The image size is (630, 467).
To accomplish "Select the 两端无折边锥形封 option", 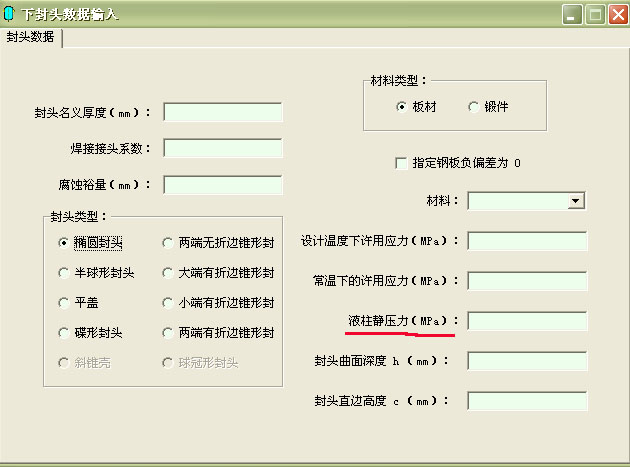I will pyautogui.click(x=169, y=242).
